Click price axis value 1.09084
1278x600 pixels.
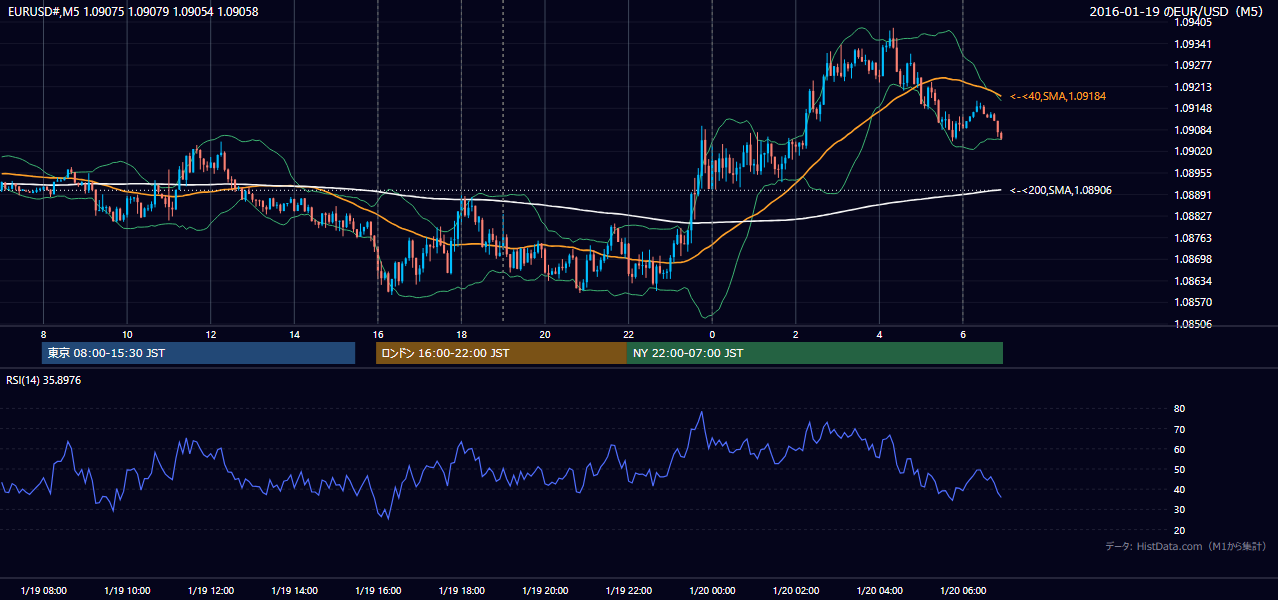click(1195, 130)
